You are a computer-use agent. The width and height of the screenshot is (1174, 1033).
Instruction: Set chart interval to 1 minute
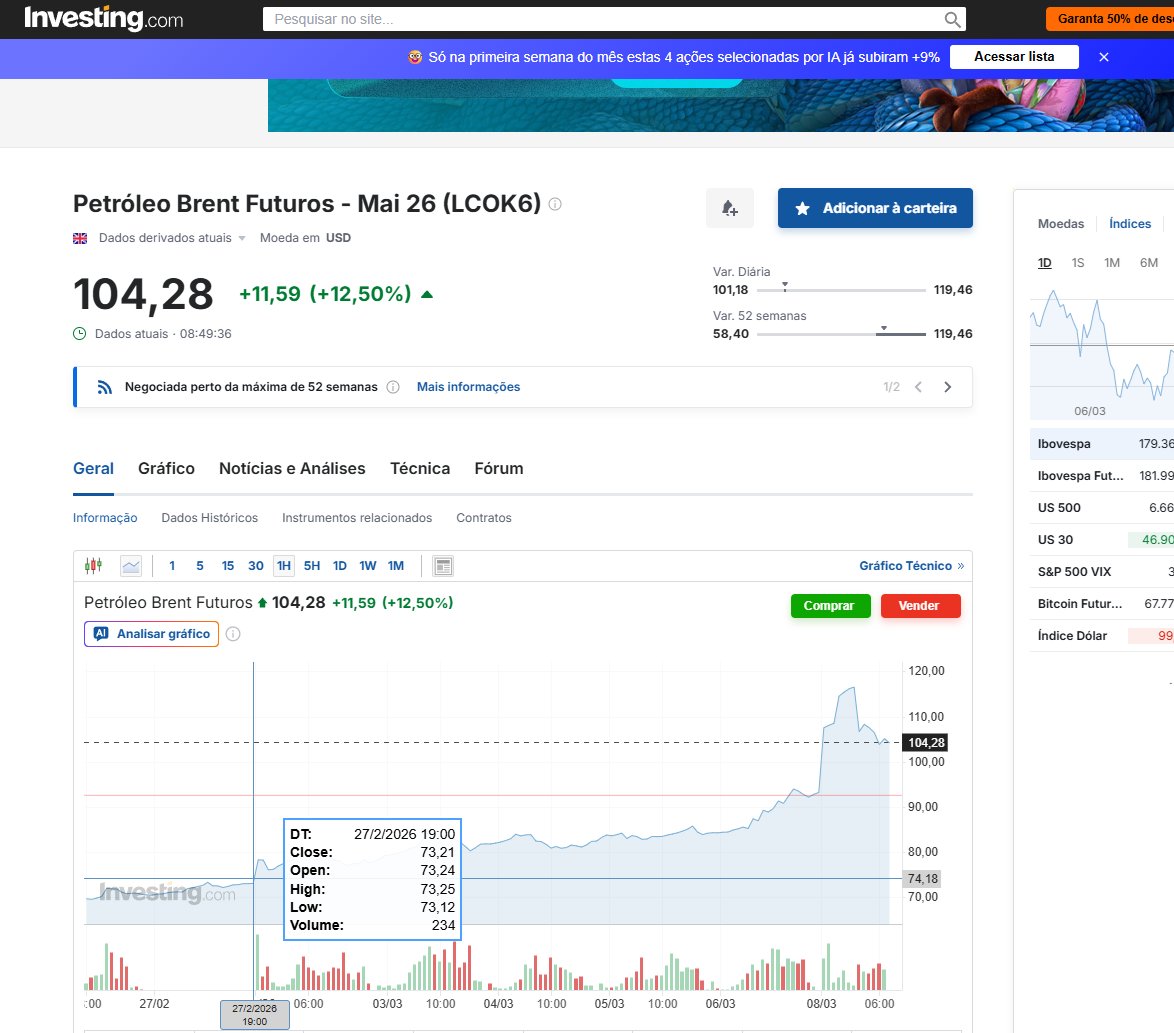[x=172, y=566]
